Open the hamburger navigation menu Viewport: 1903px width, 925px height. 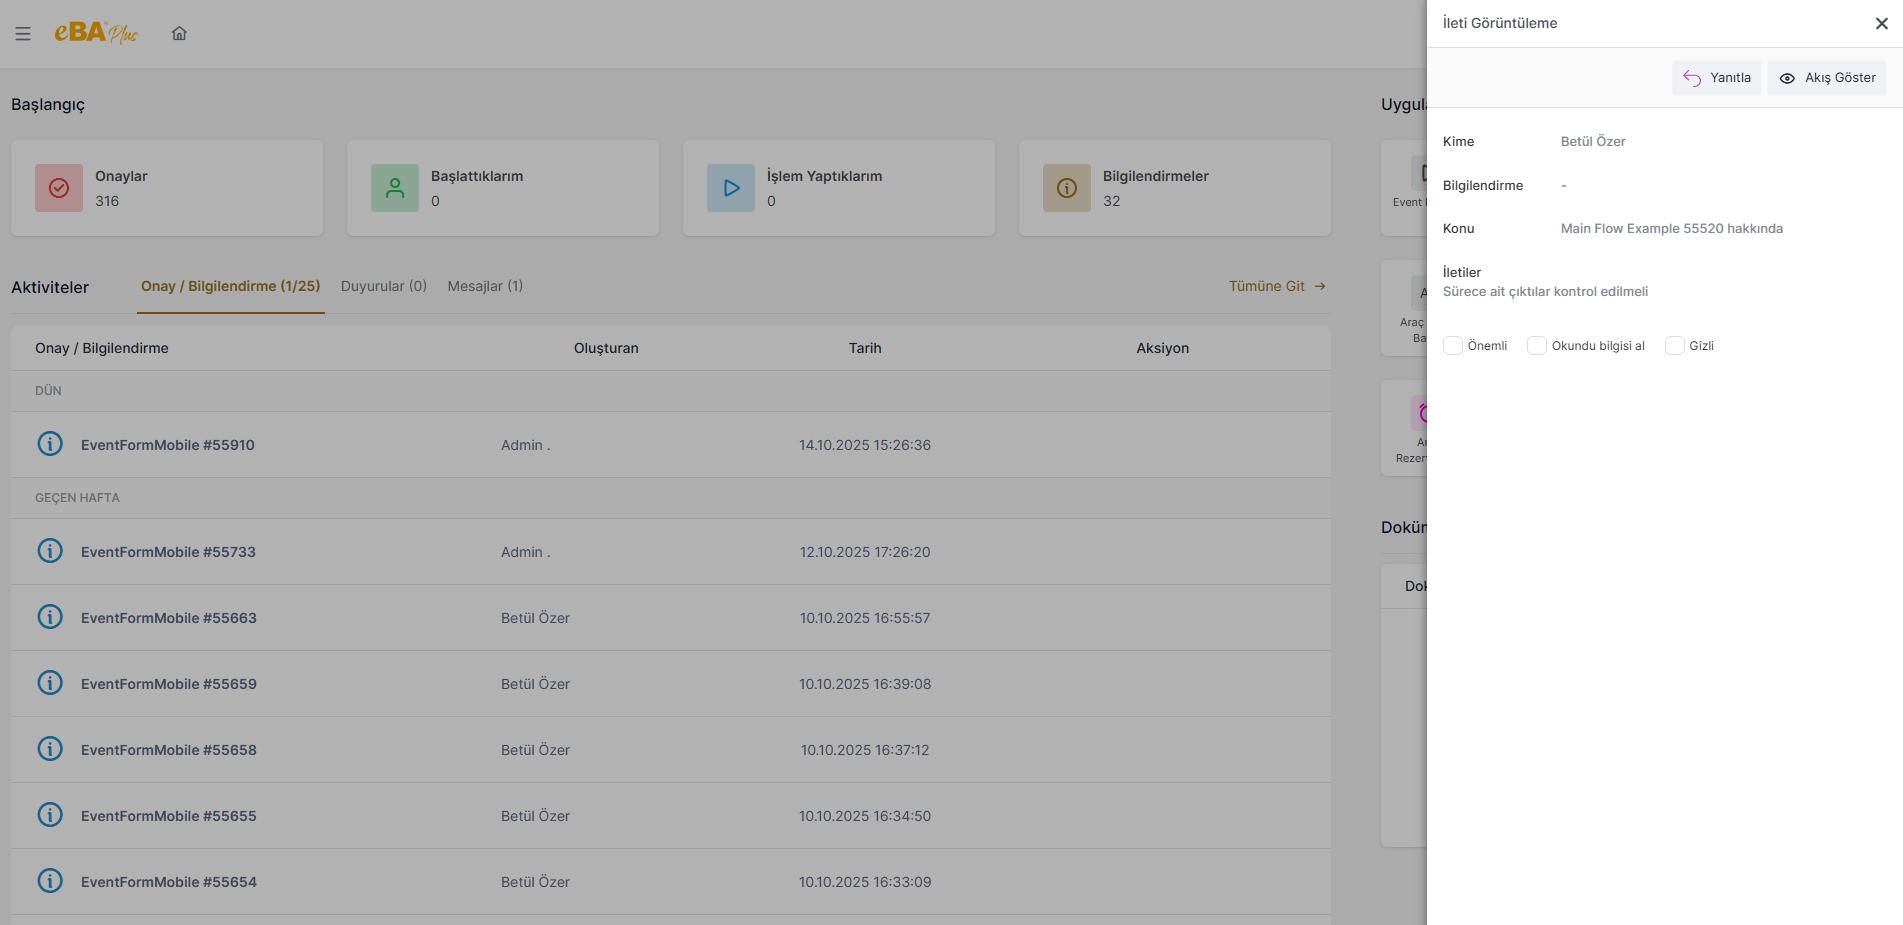click(23, 34)
